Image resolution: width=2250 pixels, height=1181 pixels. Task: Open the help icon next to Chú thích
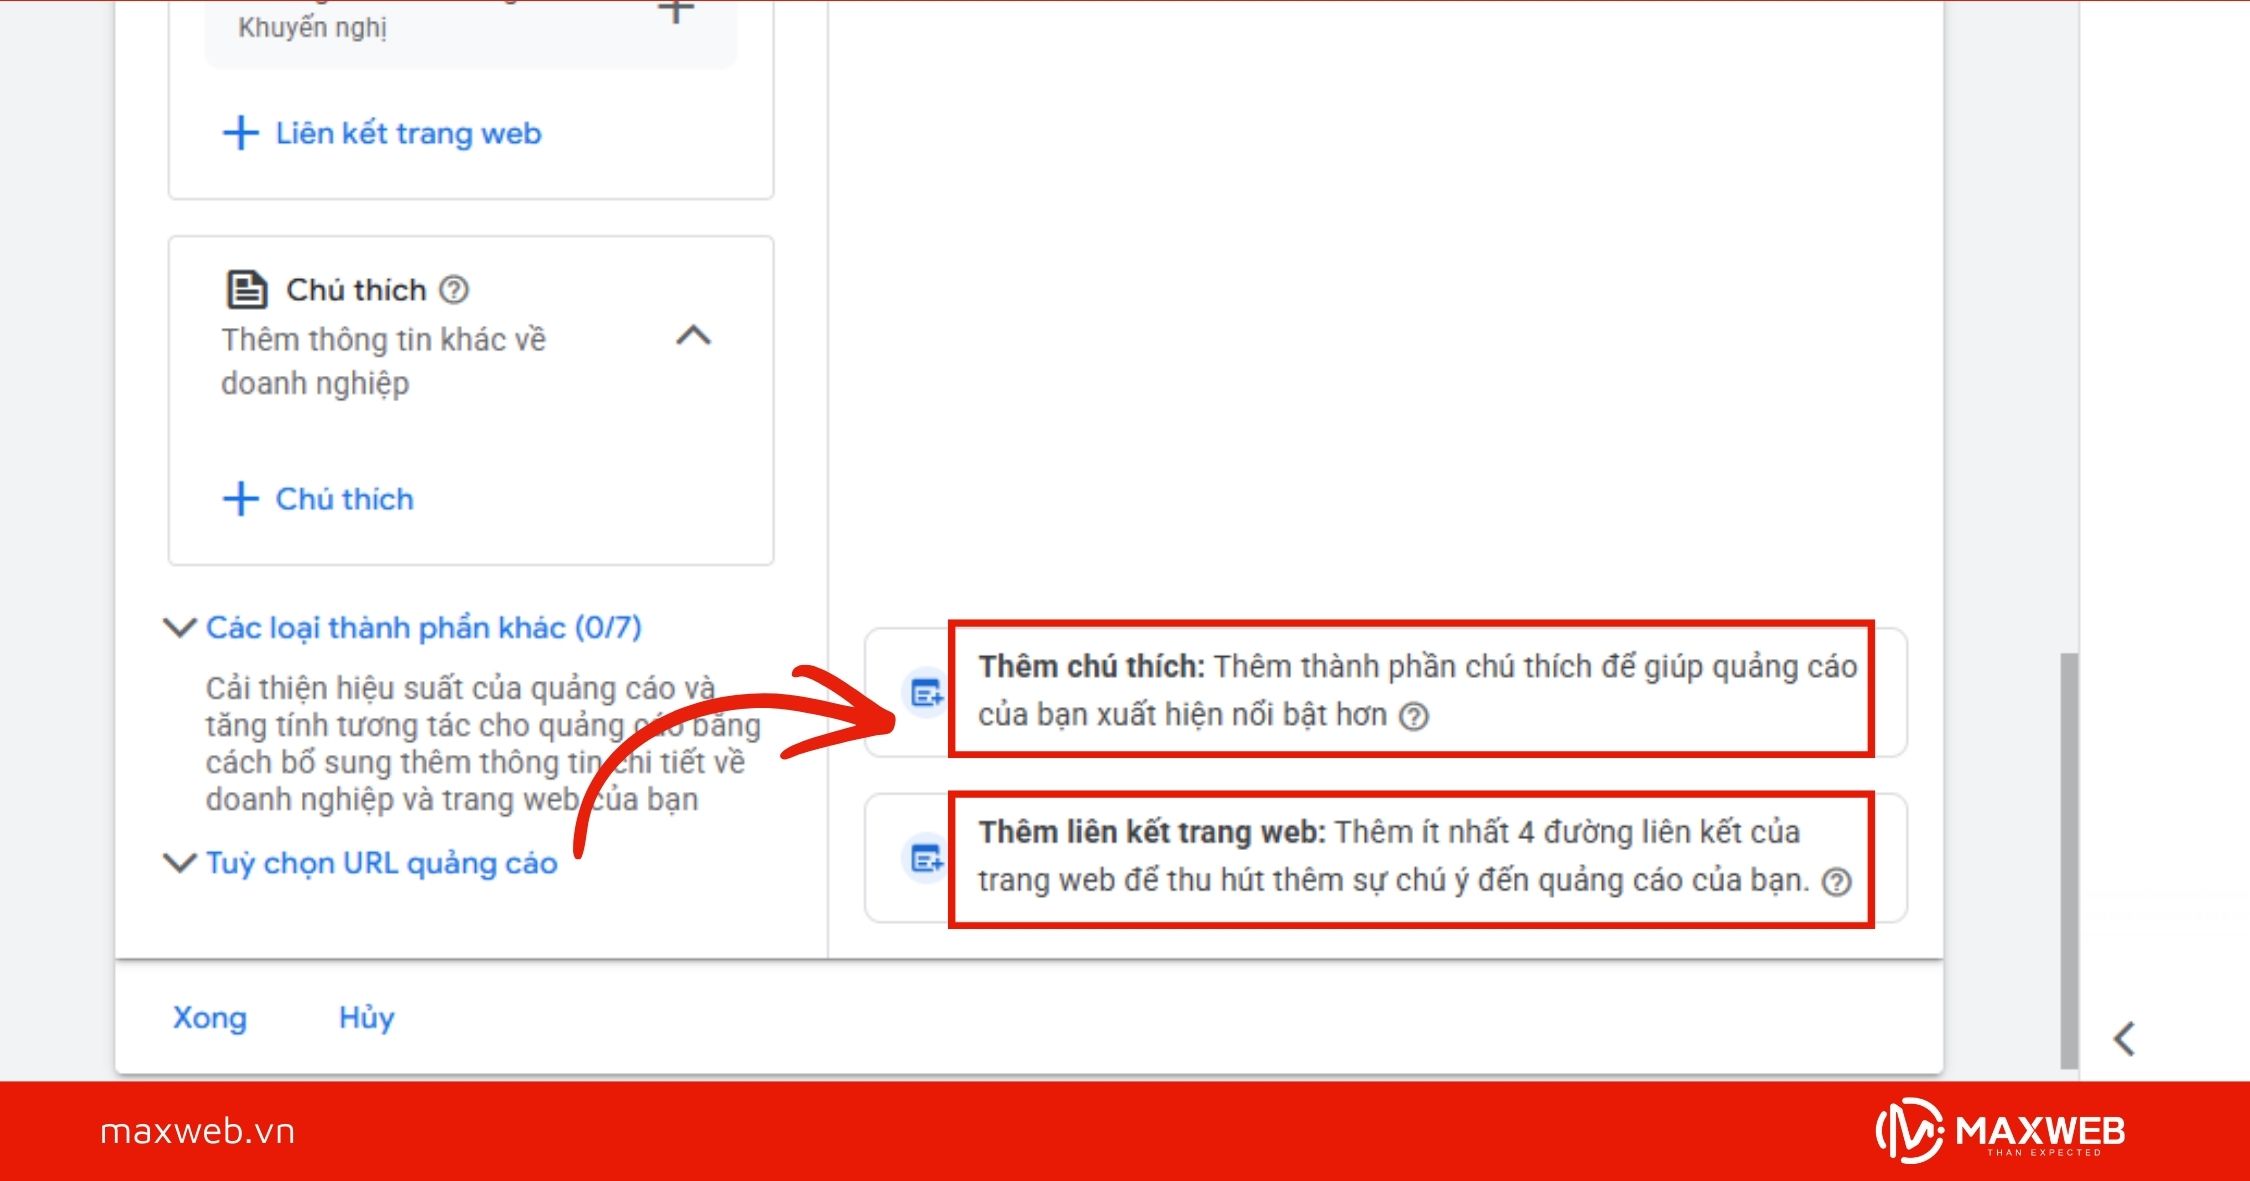point(453,289)
